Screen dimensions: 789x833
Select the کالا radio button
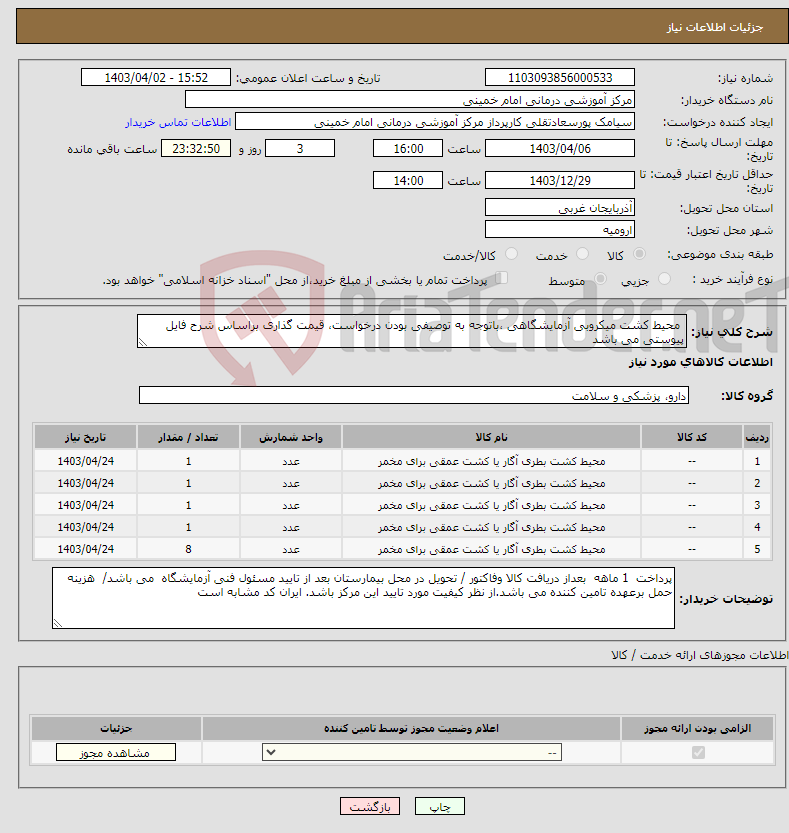[x=639, y=254]
